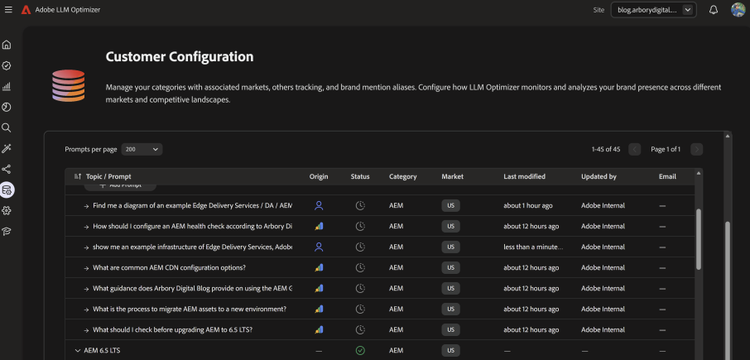
Task: Collapse the AEM 6.5 LTS topic
Action: coord(77,350)
